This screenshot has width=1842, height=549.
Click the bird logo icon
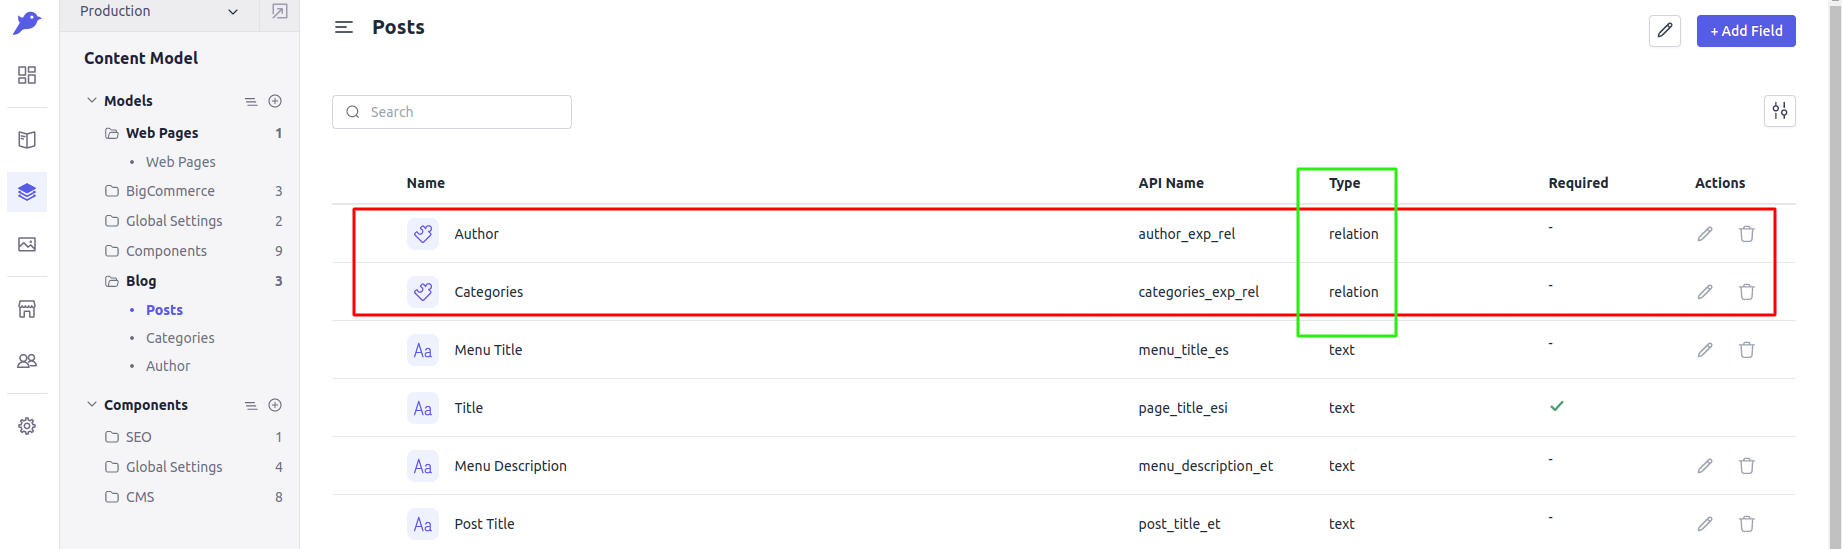tap(27, 22)
